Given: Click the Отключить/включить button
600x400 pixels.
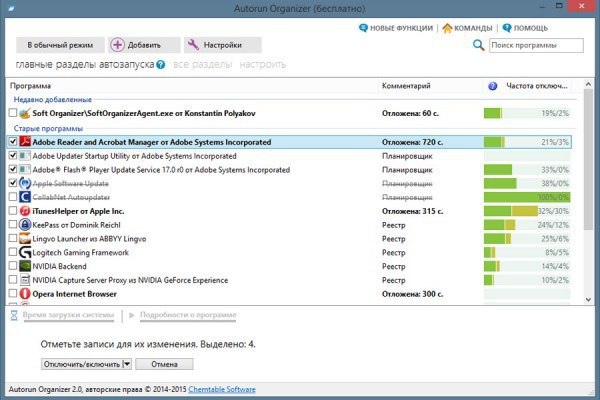Looking at the screenshot, I should [x=82, y=364].
